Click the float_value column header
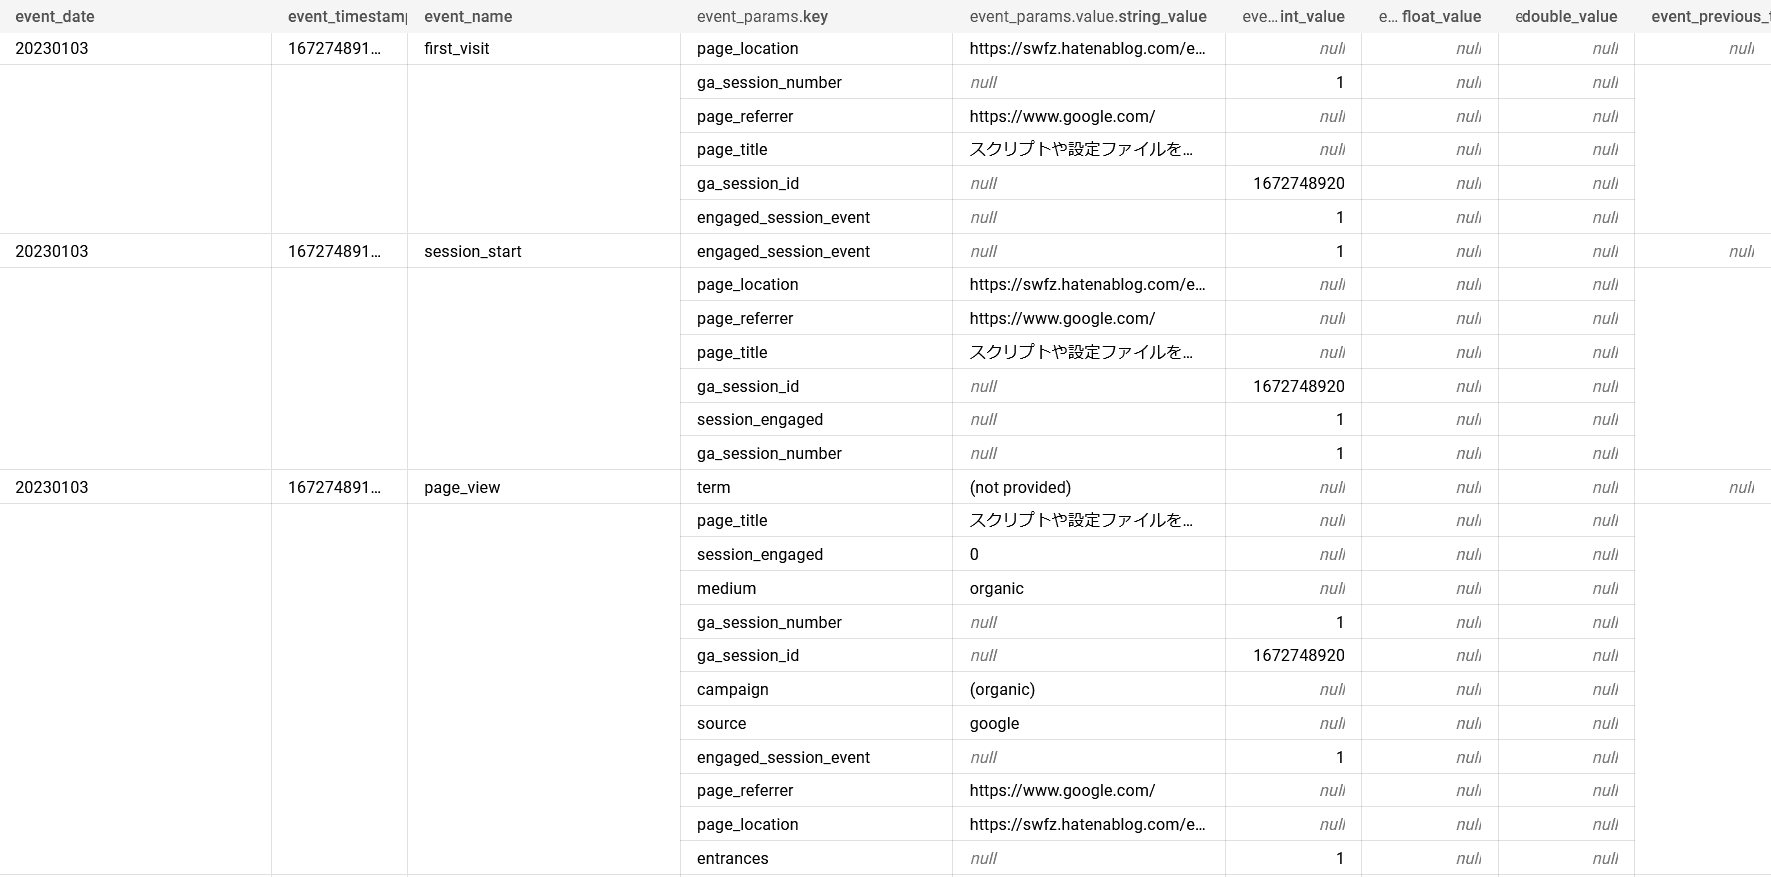The image size is (1771, 877). [1430, 17]
